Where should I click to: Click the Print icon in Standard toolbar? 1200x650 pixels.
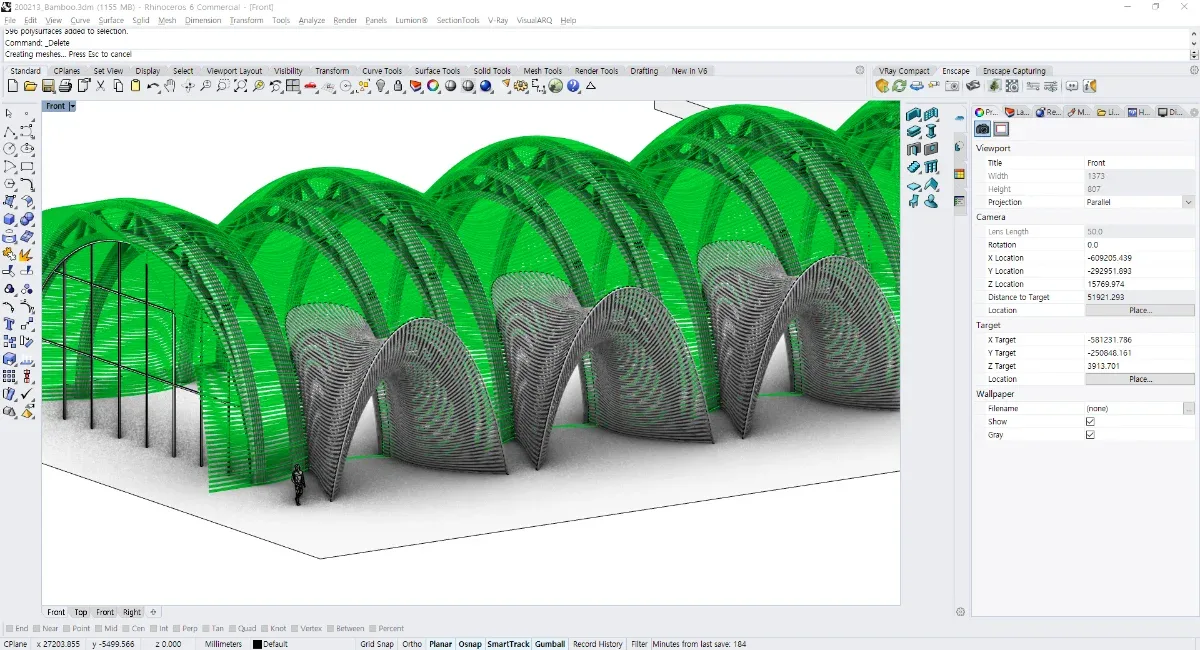click(x=65, y=87)
